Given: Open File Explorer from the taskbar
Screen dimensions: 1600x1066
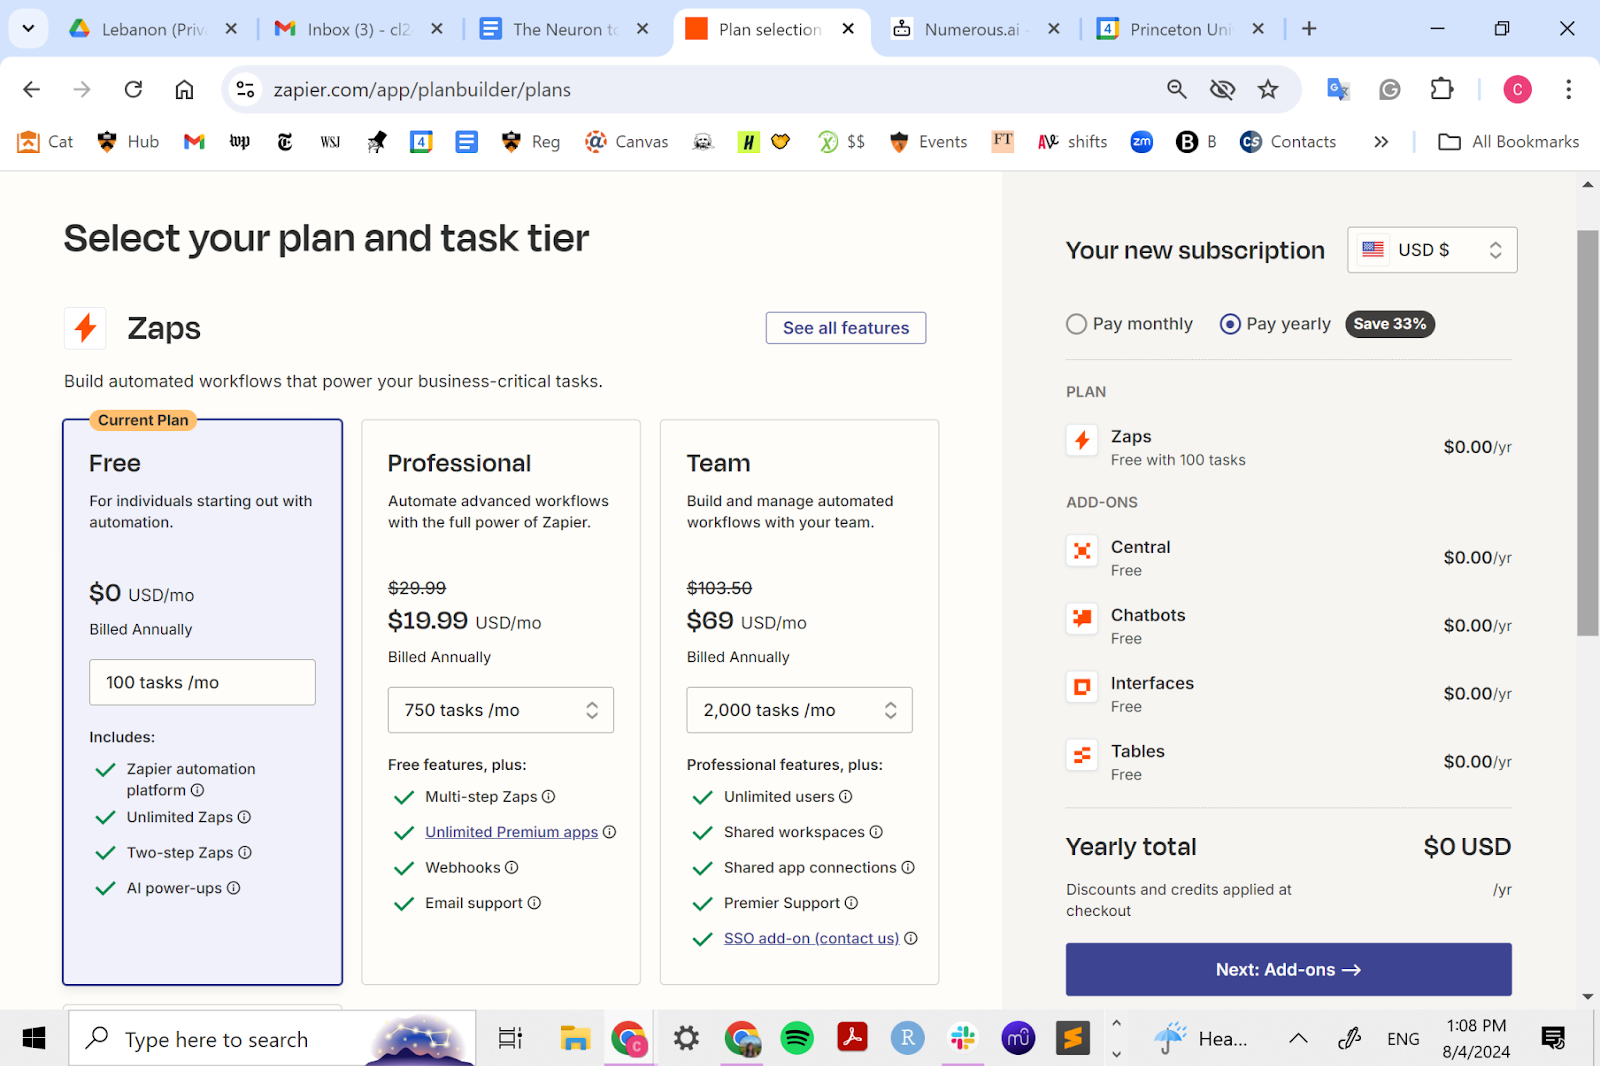Looking at the screenshot, I should click(x=575, y=1039).
